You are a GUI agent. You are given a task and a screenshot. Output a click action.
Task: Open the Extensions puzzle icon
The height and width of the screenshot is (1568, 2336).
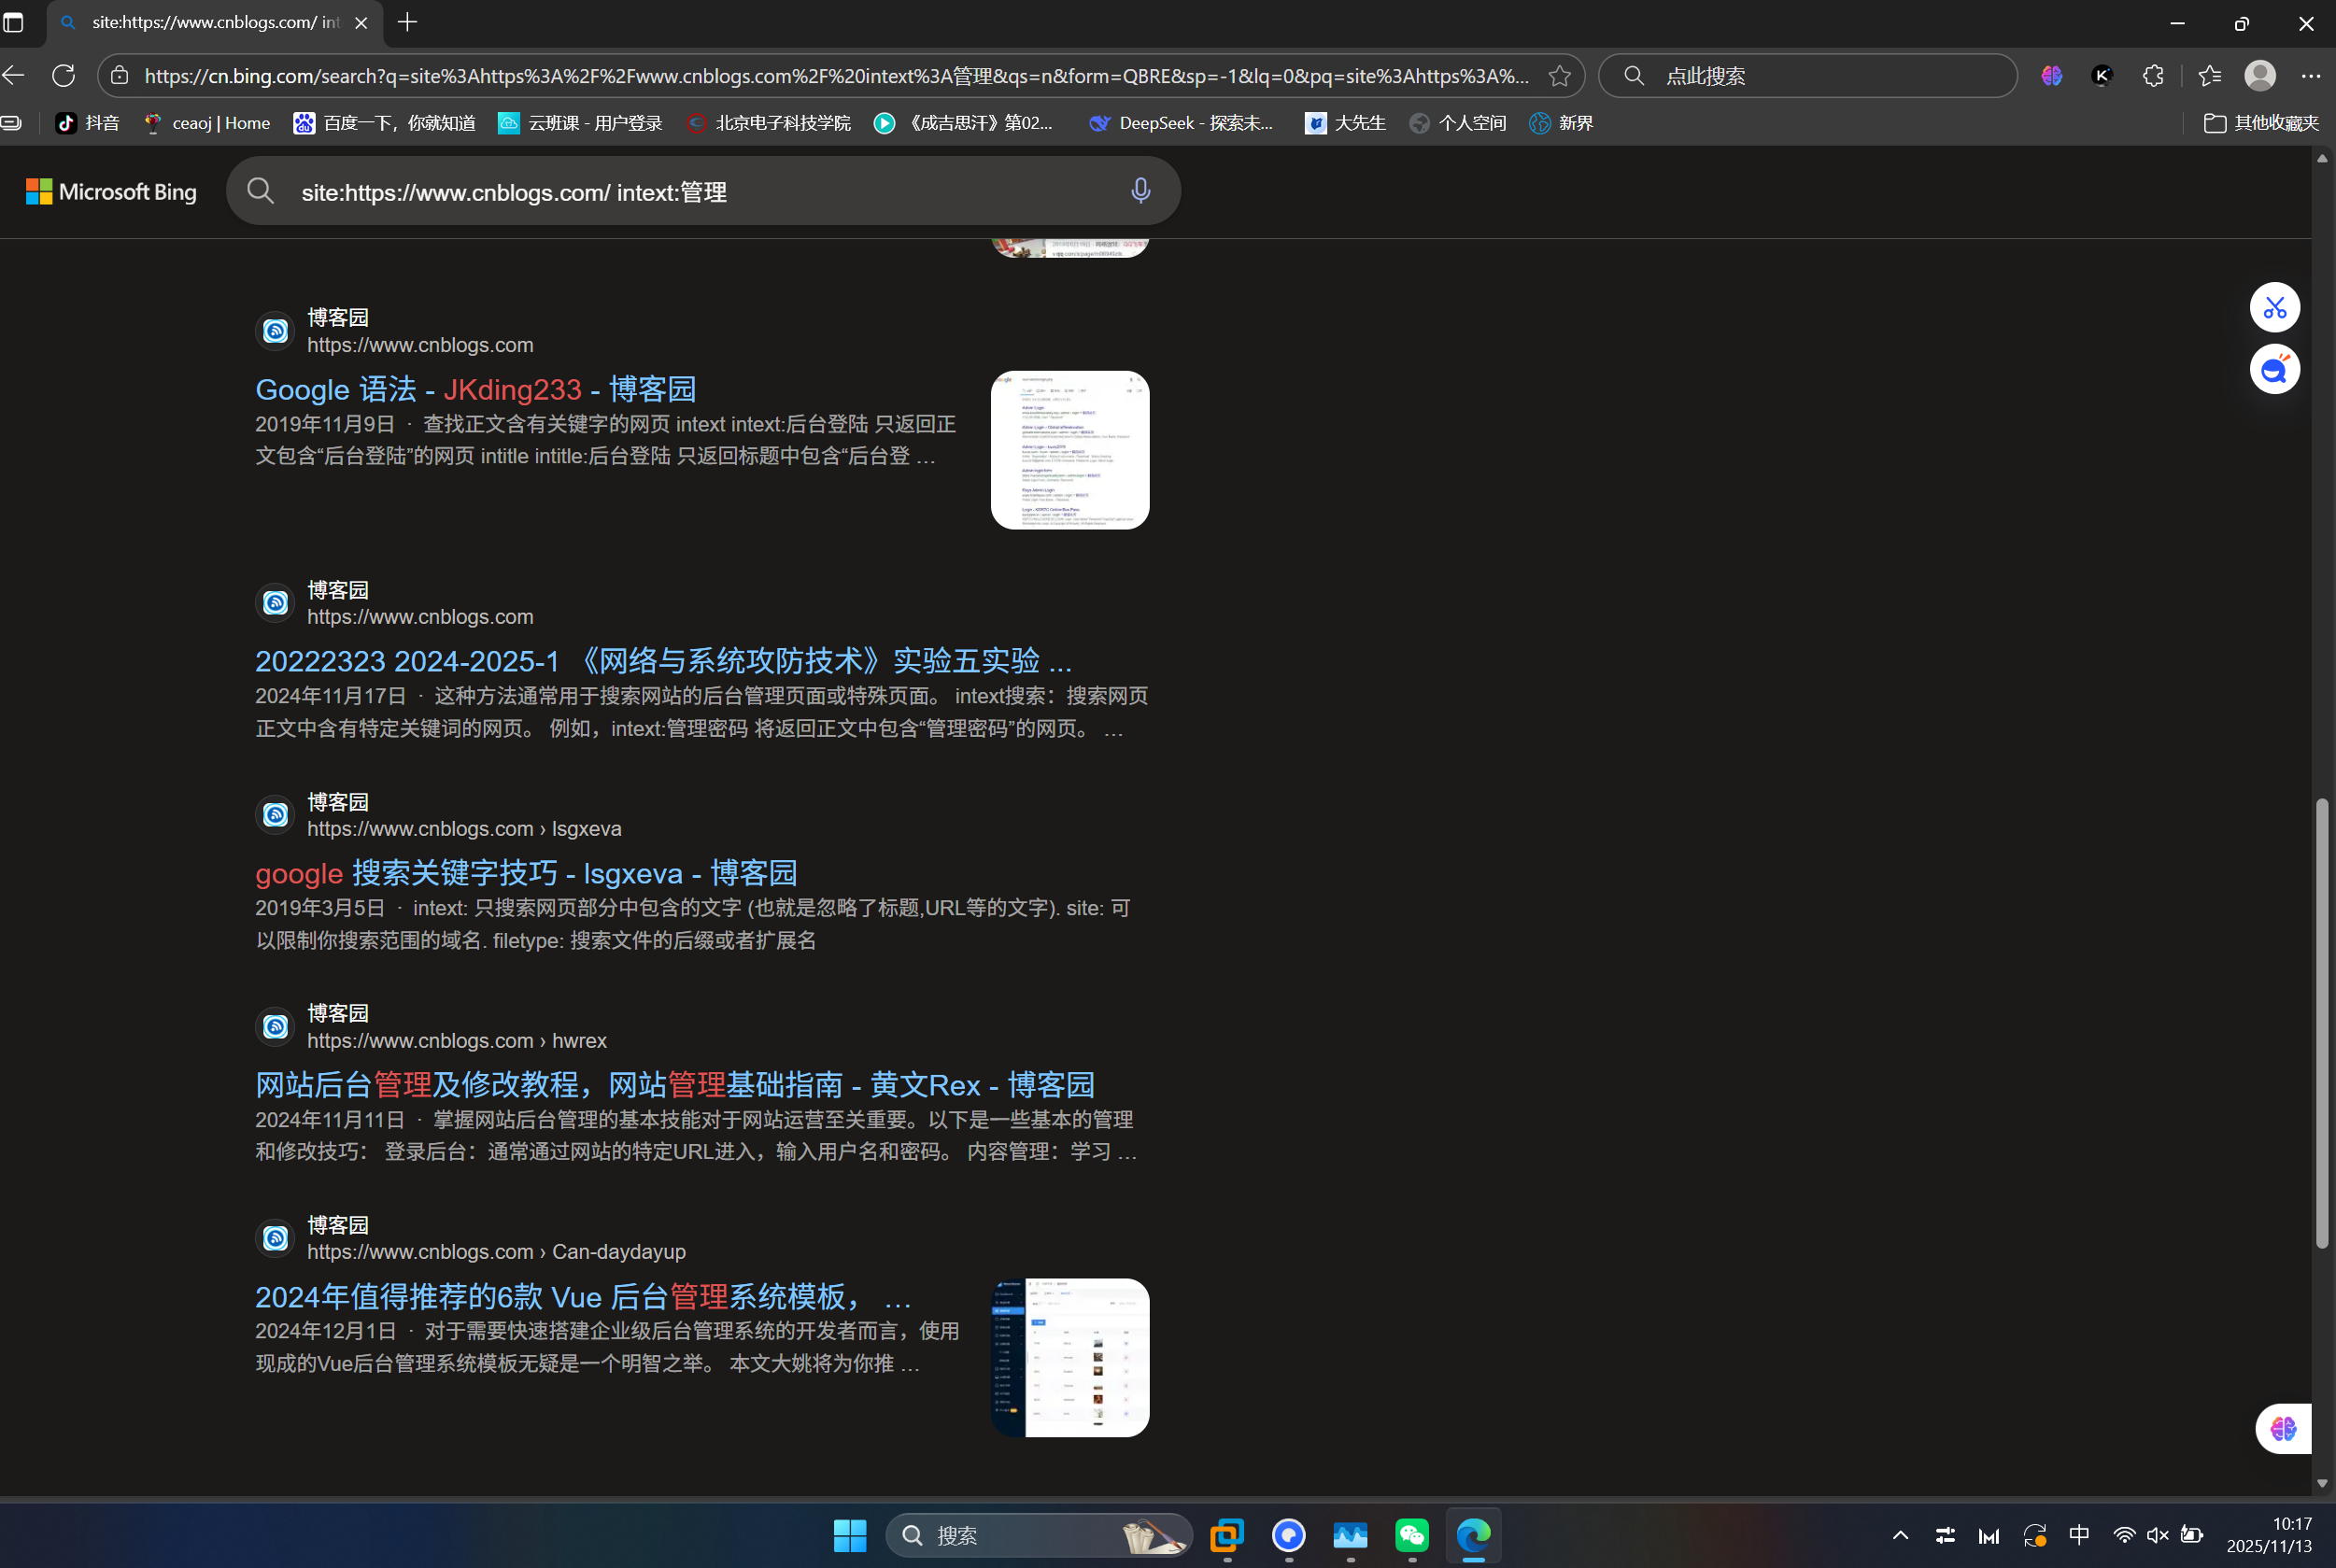pos(2152,75)
